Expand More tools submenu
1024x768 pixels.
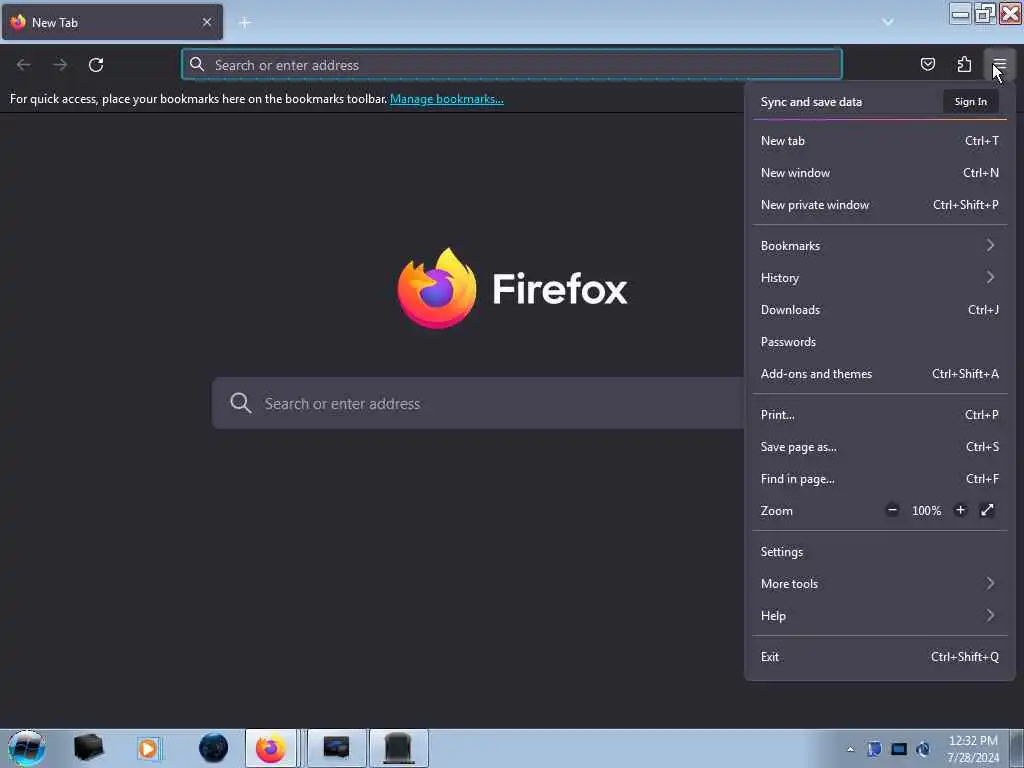click(x=880, y=584)
